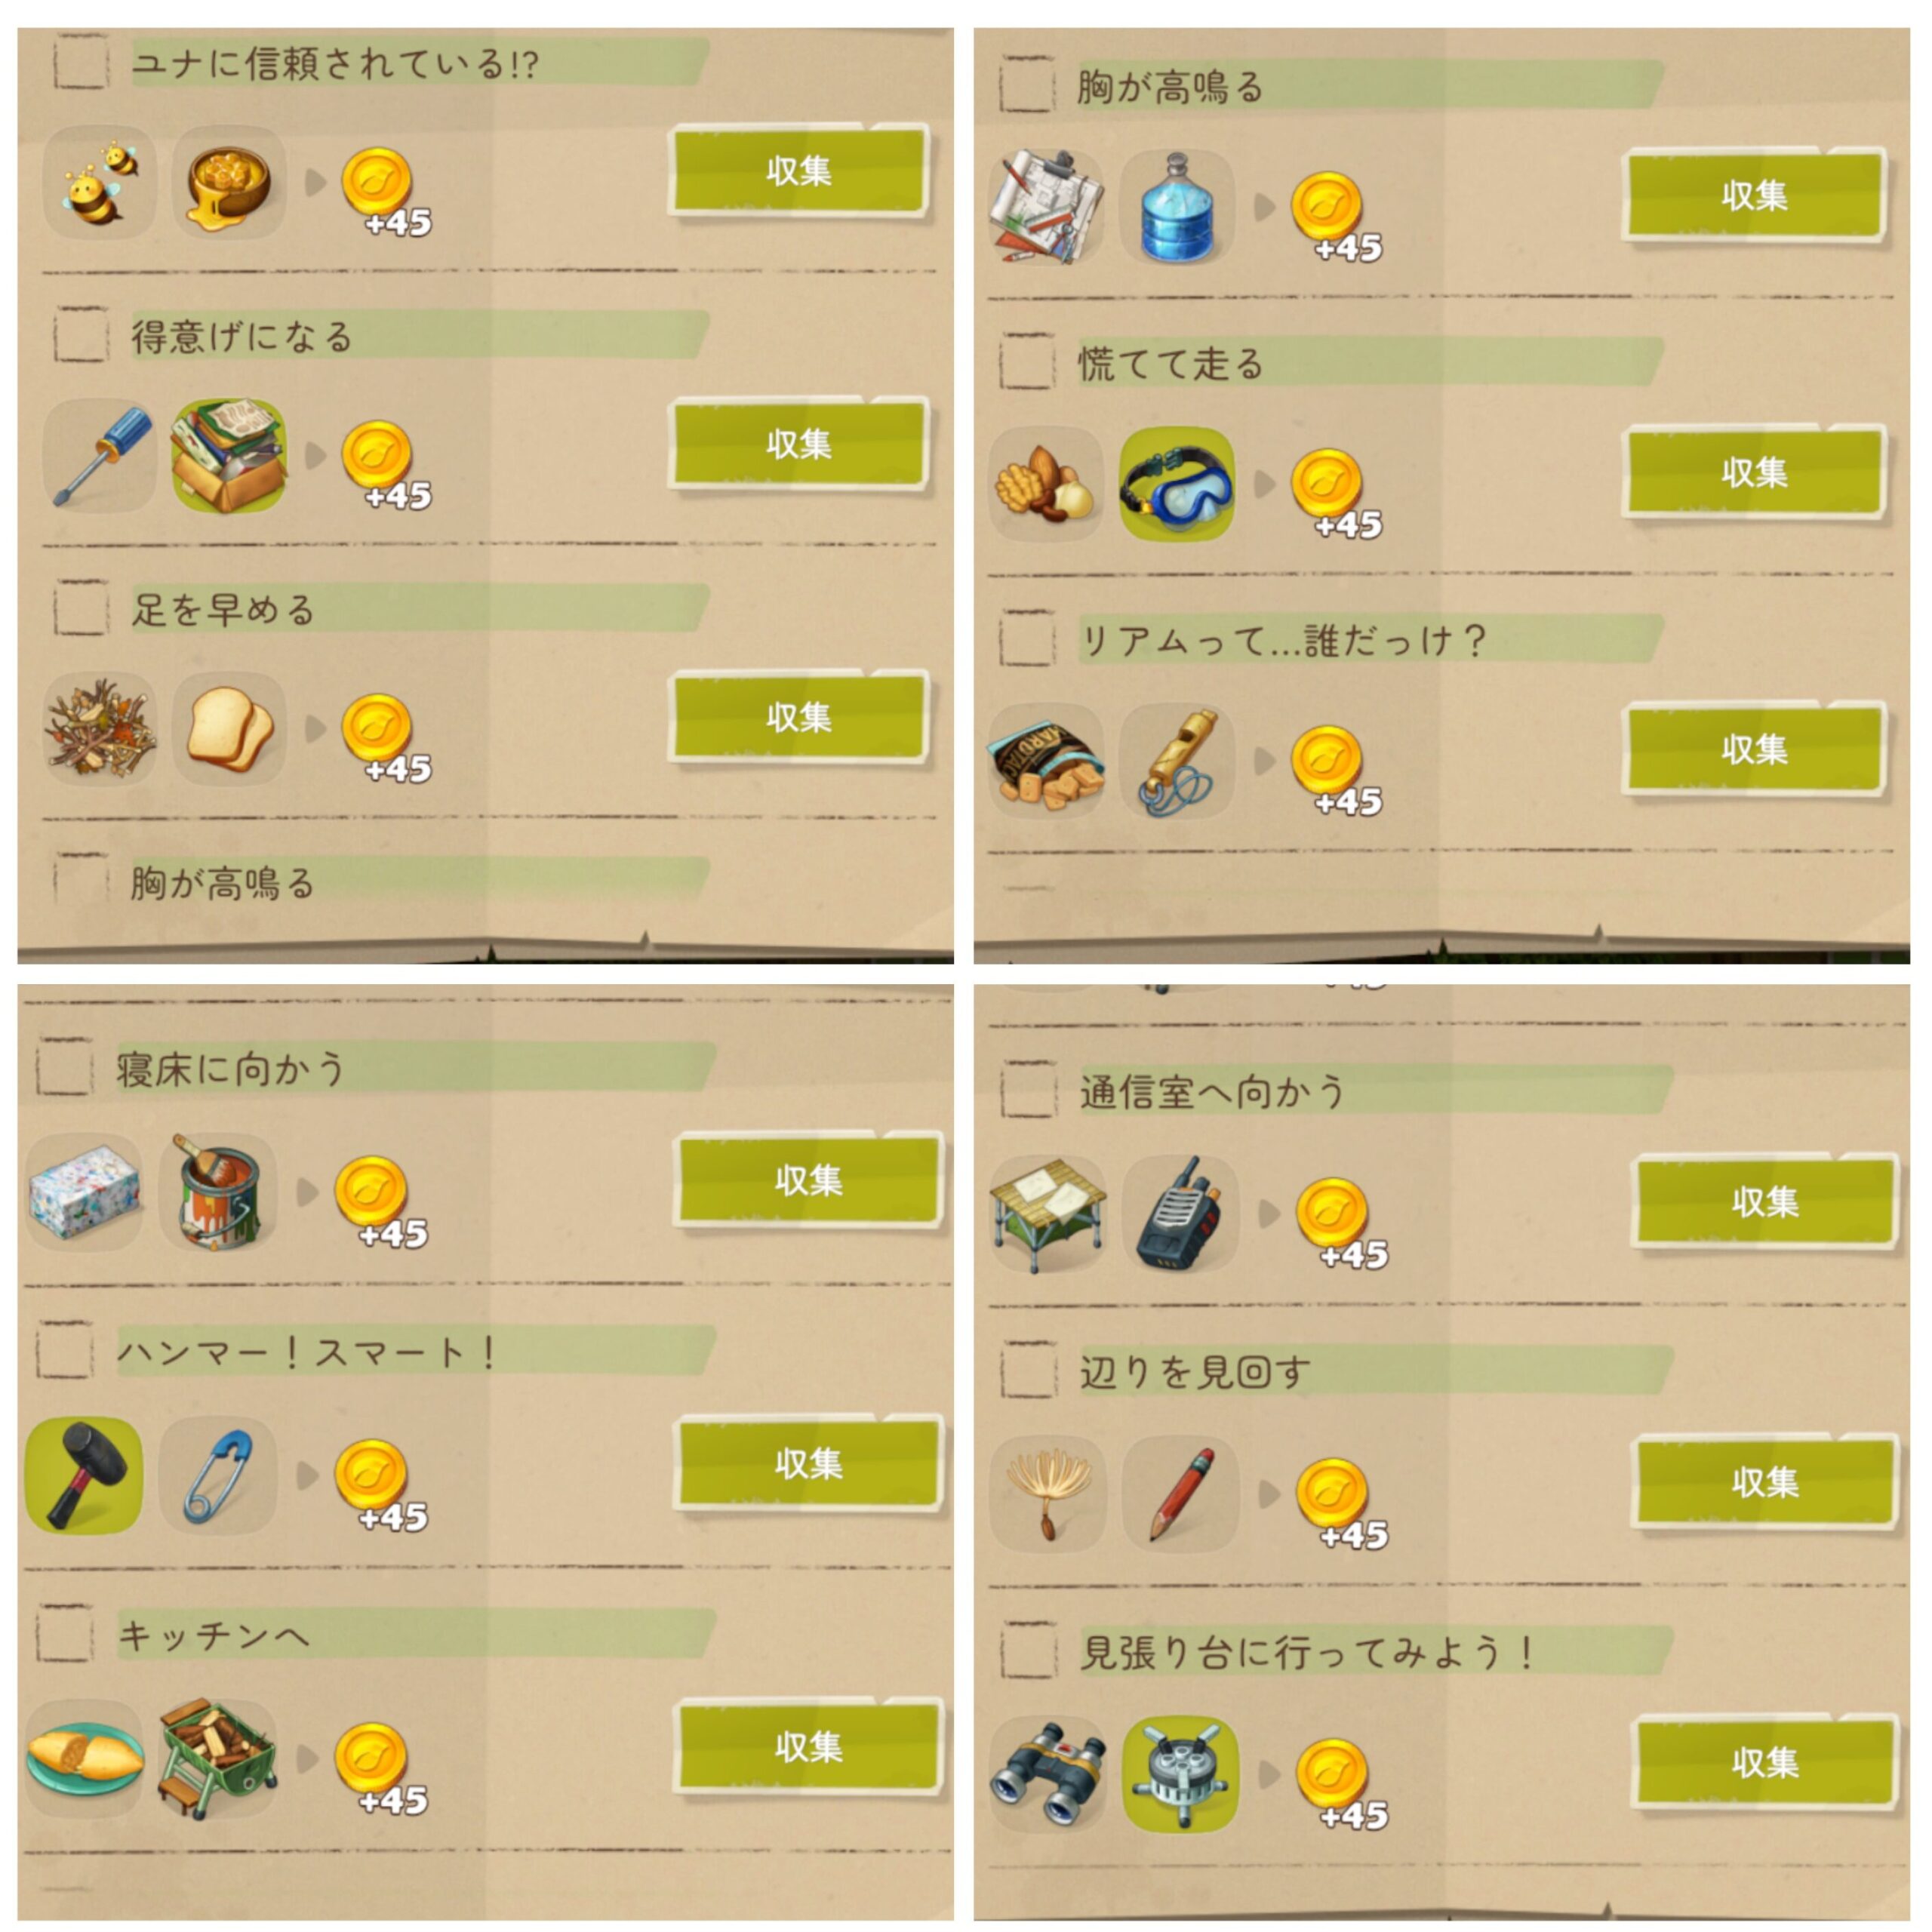The width and height of the screenshot is (1932, 1932).
Task: Tap the walkie-talkie radio item icon
Action: (1180, 1214)
